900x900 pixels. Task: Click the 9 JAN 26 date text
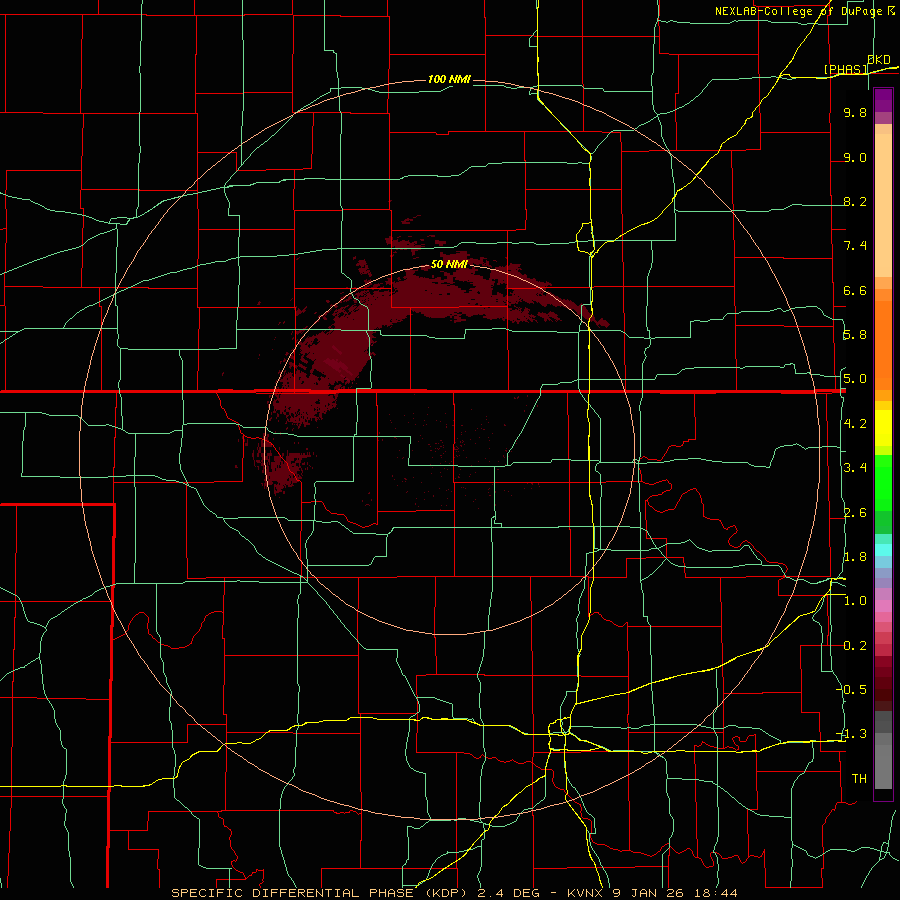[x=649, y=893]
